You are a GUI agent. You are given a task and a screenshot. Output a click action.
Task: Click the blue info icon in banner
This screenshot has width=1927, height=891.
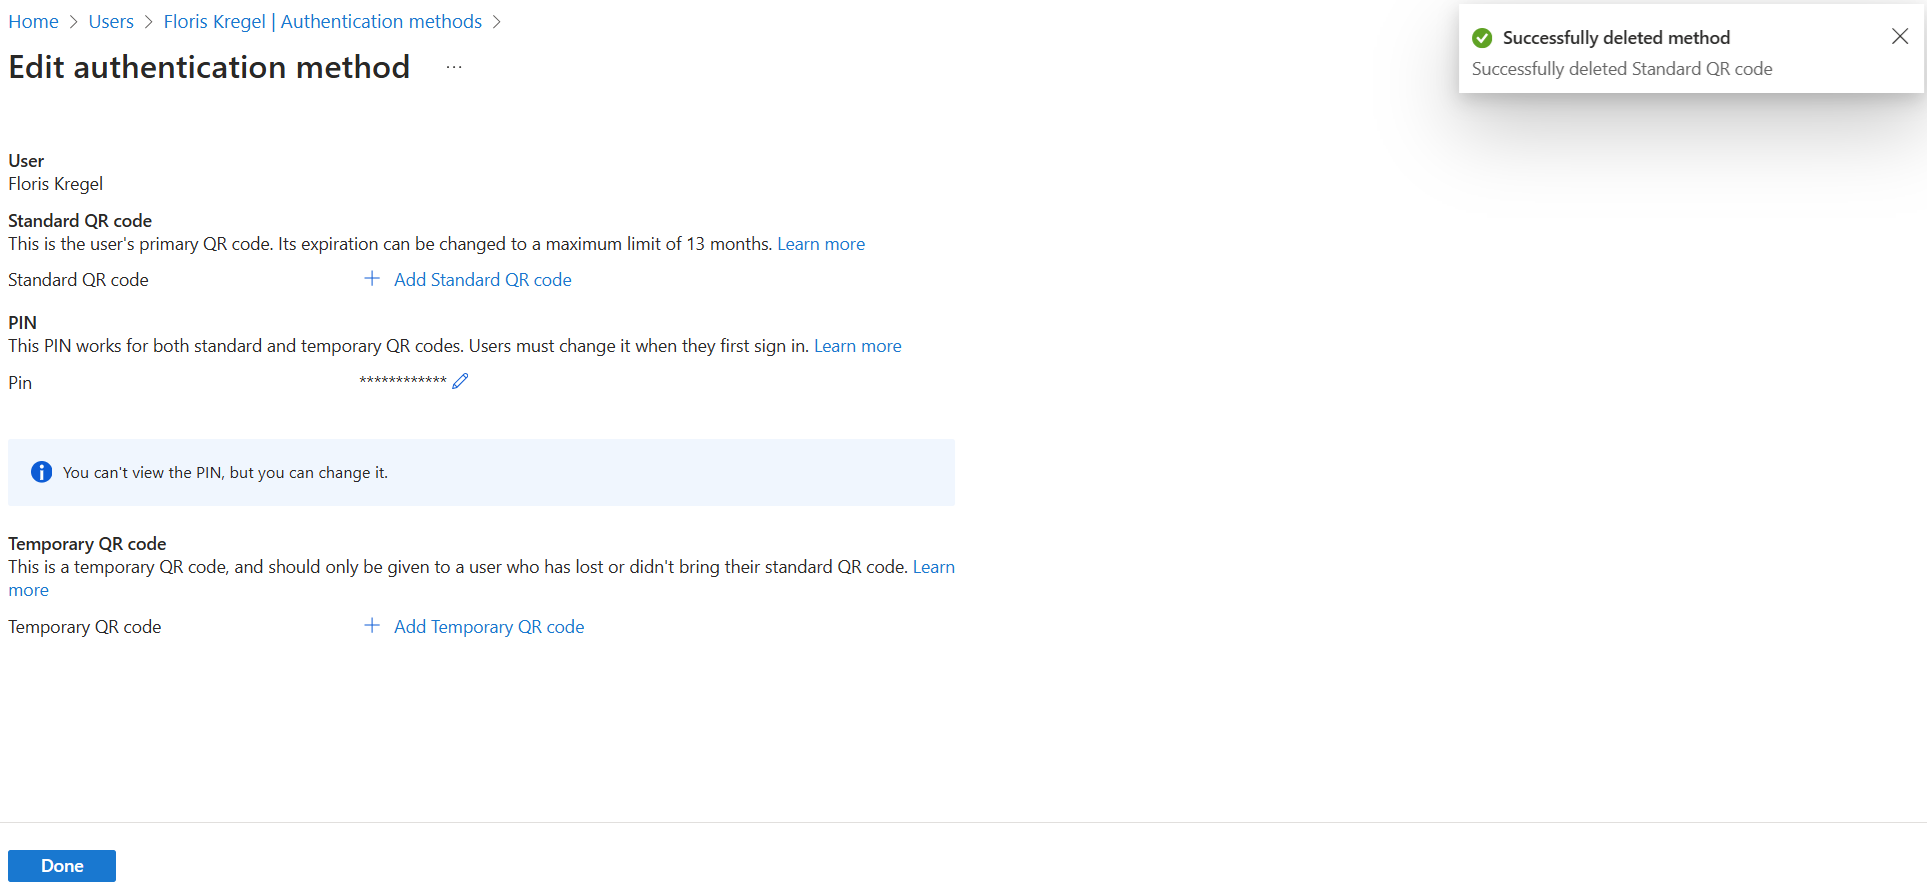[41, 472]
